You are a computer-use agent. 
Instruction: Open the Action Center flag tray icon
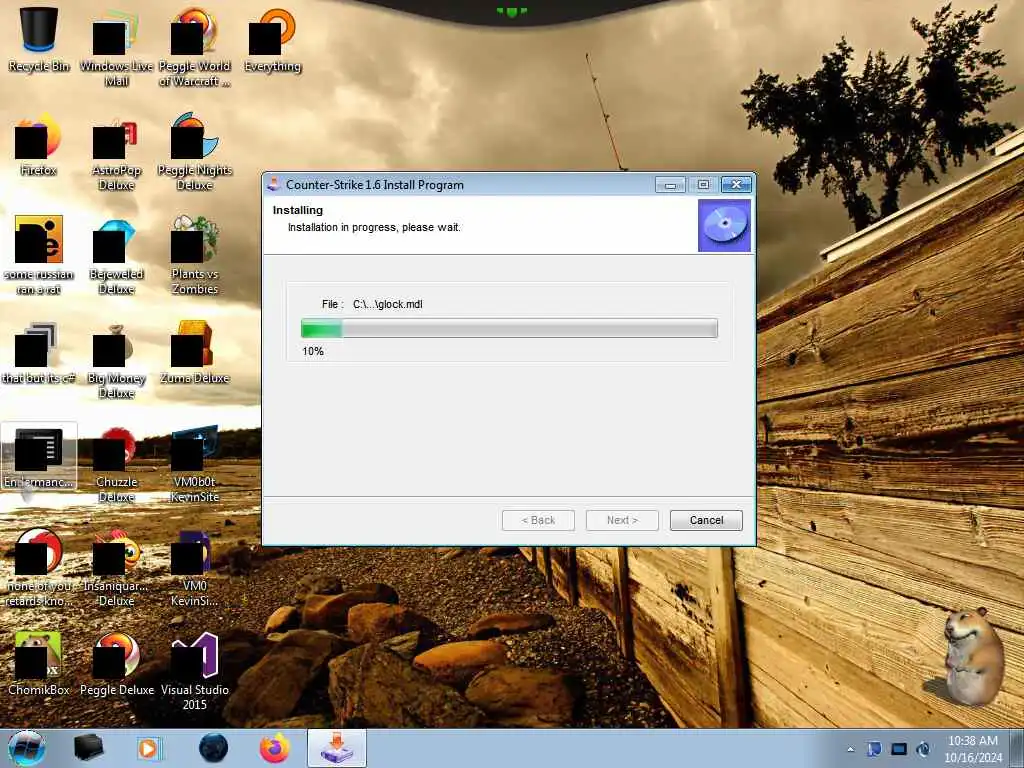click(874, 749)
